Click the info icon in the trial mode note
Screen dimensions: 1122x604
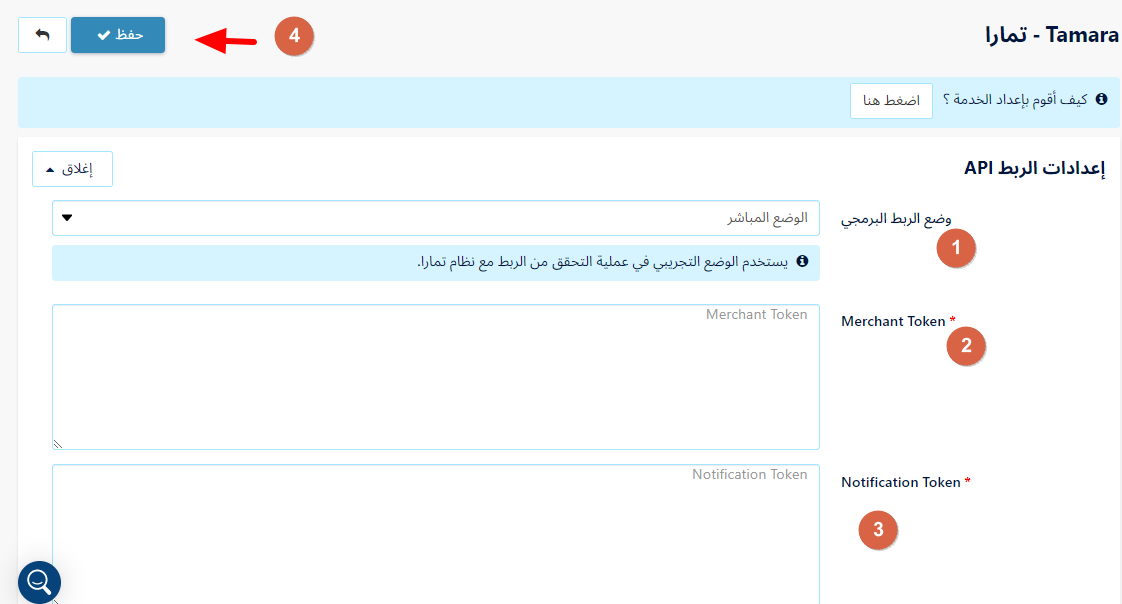click(802, 261)
